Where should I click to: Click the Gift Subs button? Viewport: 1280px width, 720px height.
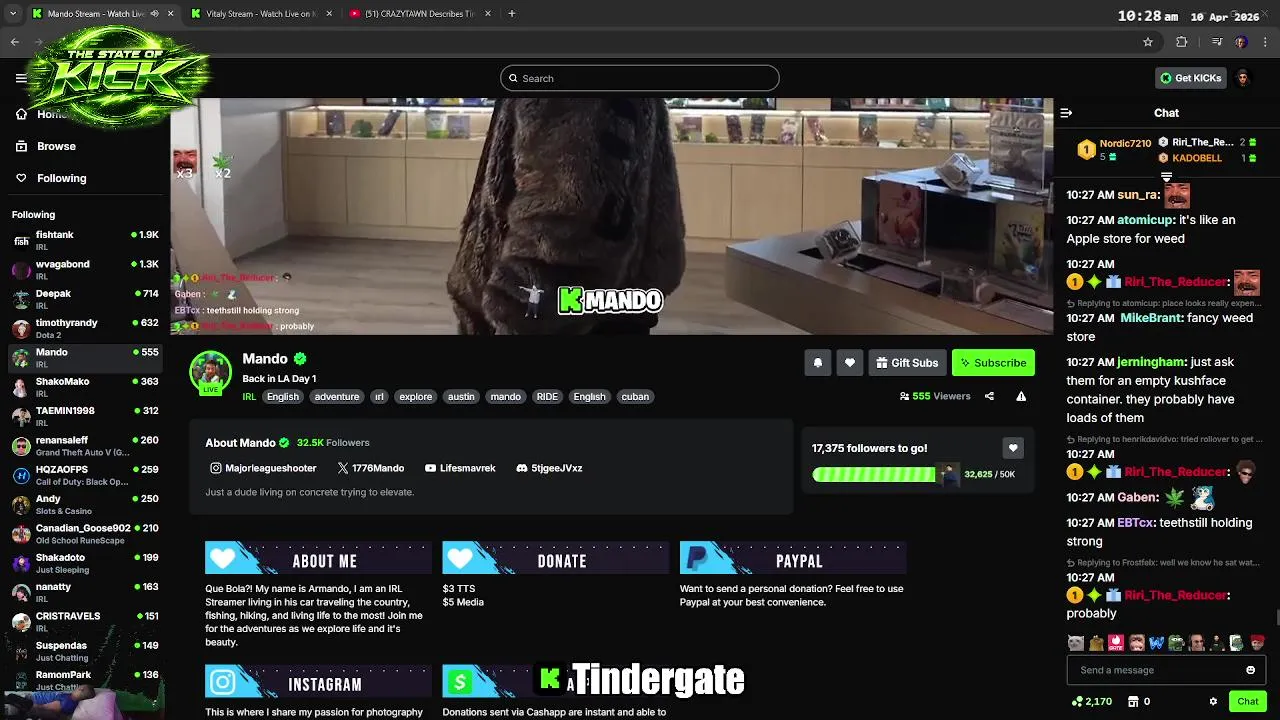(x=907, y=363)
